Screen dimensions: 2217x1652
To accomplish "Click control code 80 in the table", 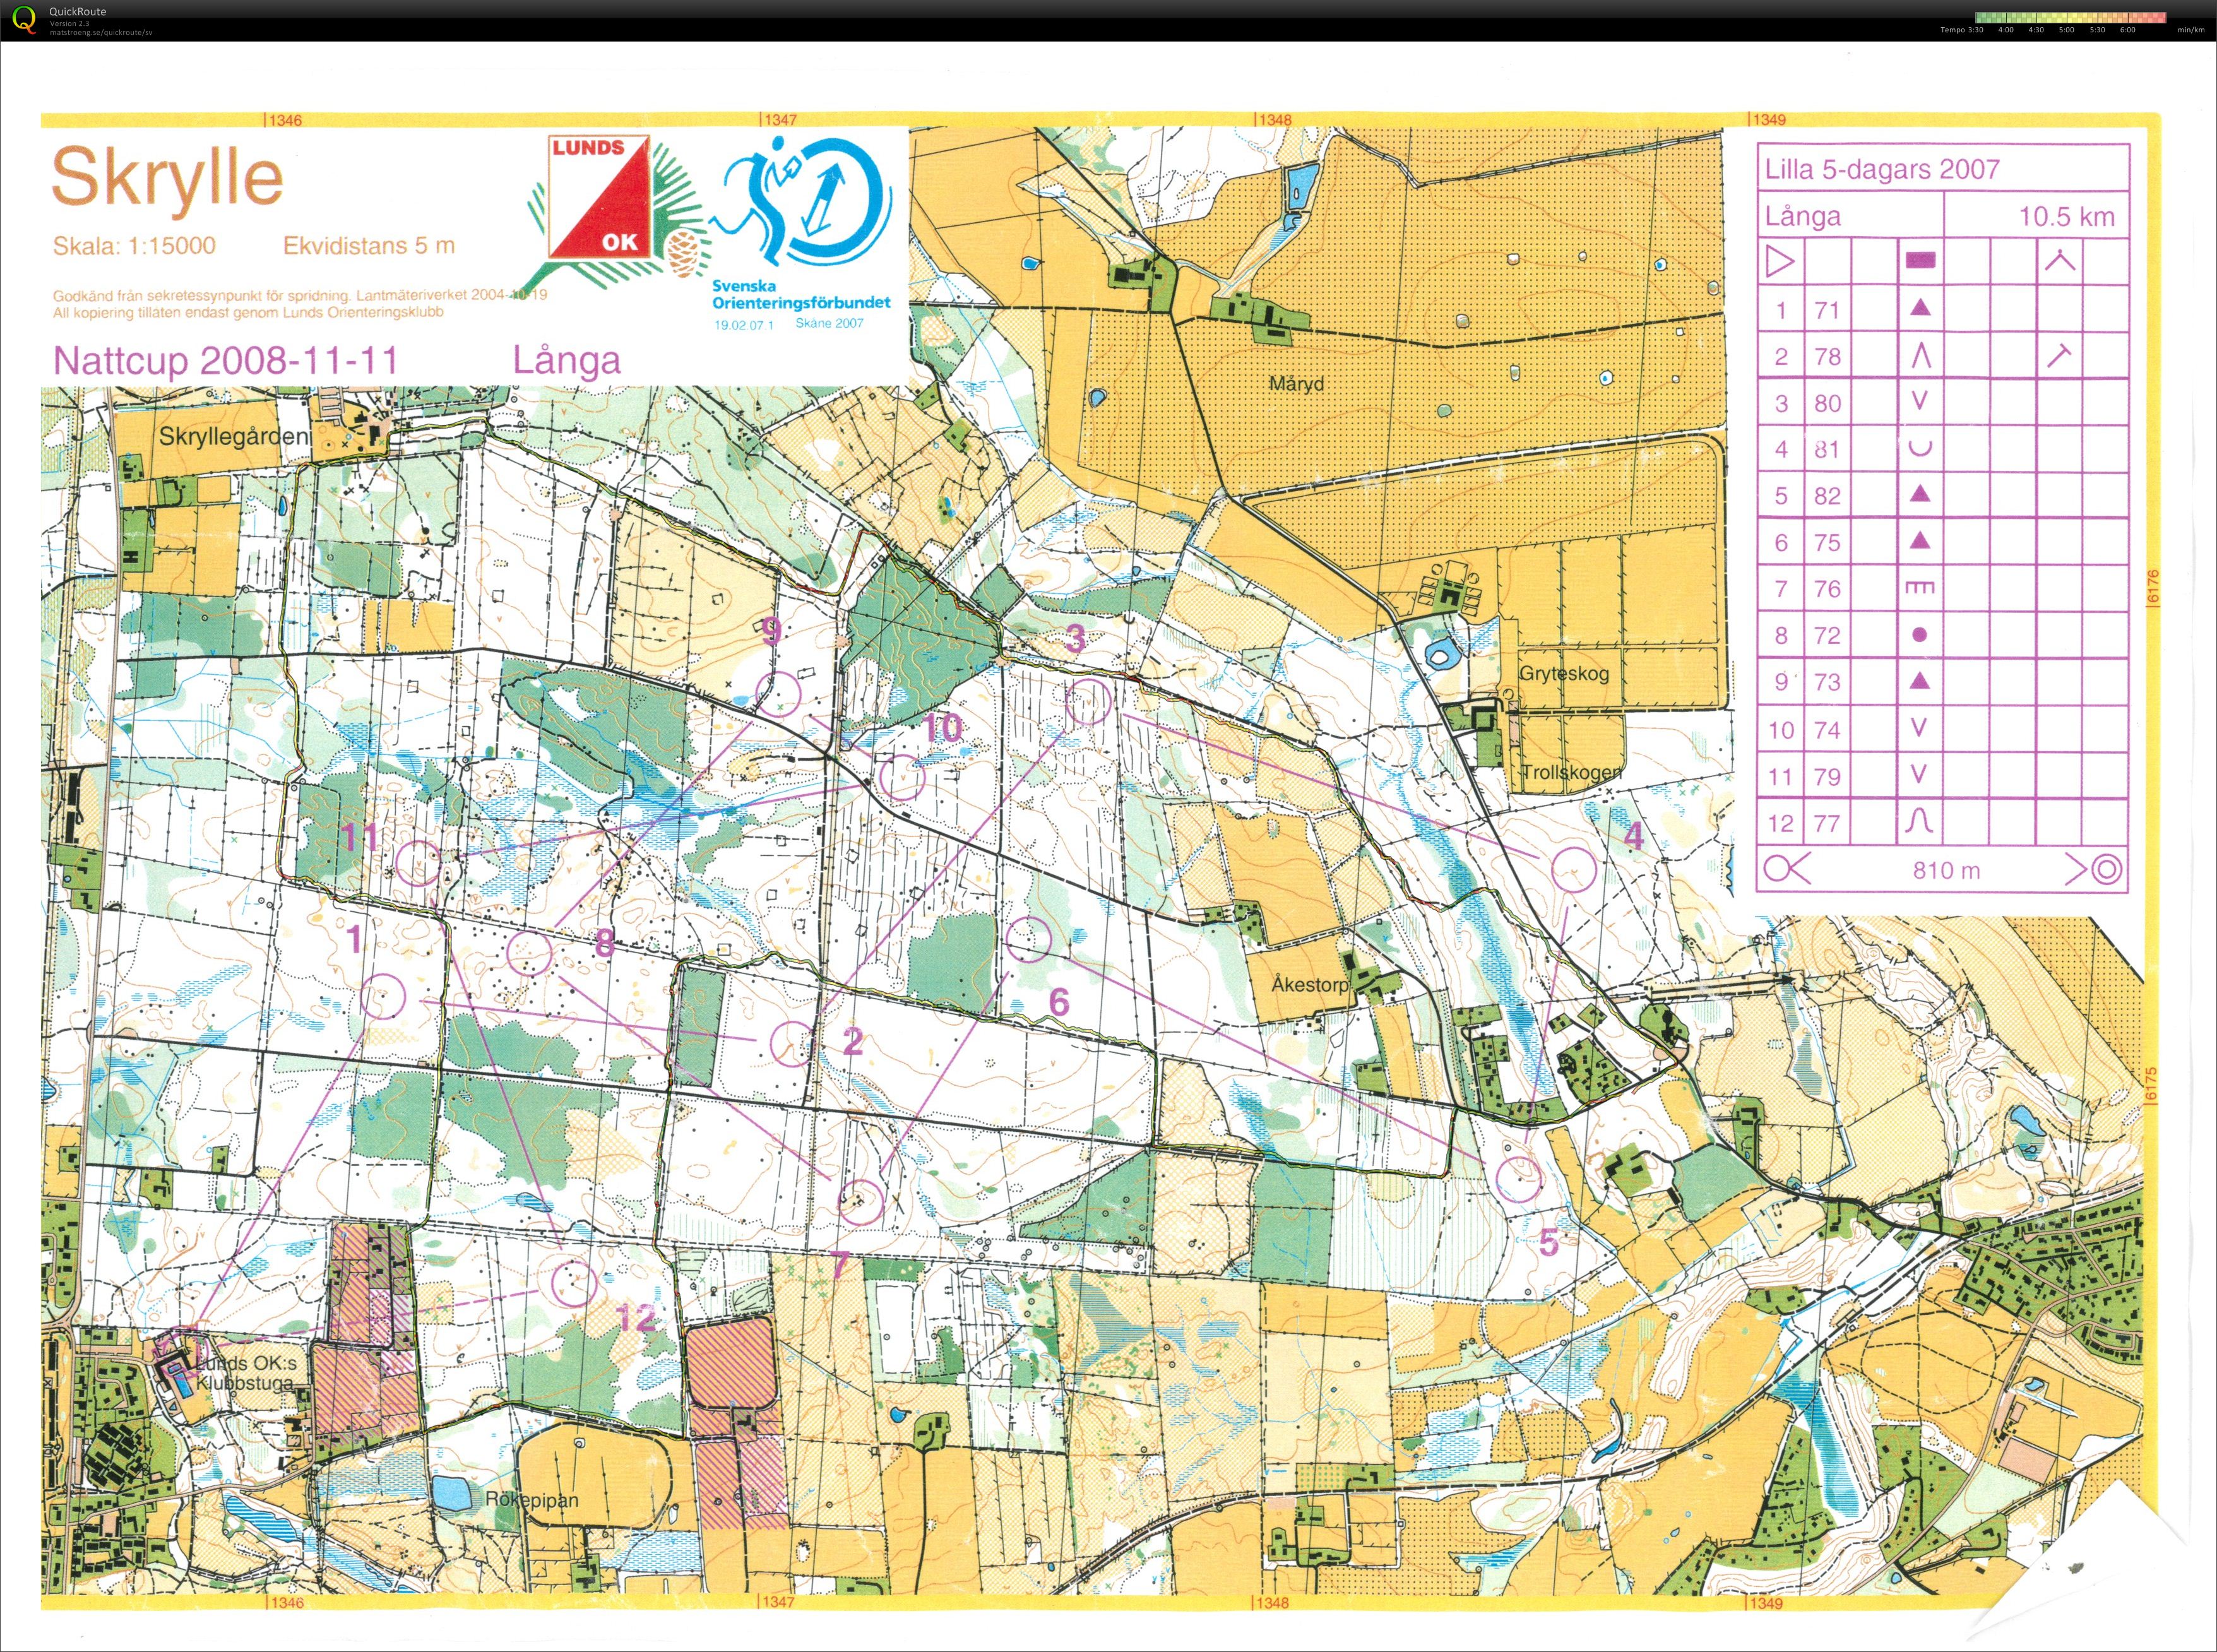I will click(x=1827, y=404).
